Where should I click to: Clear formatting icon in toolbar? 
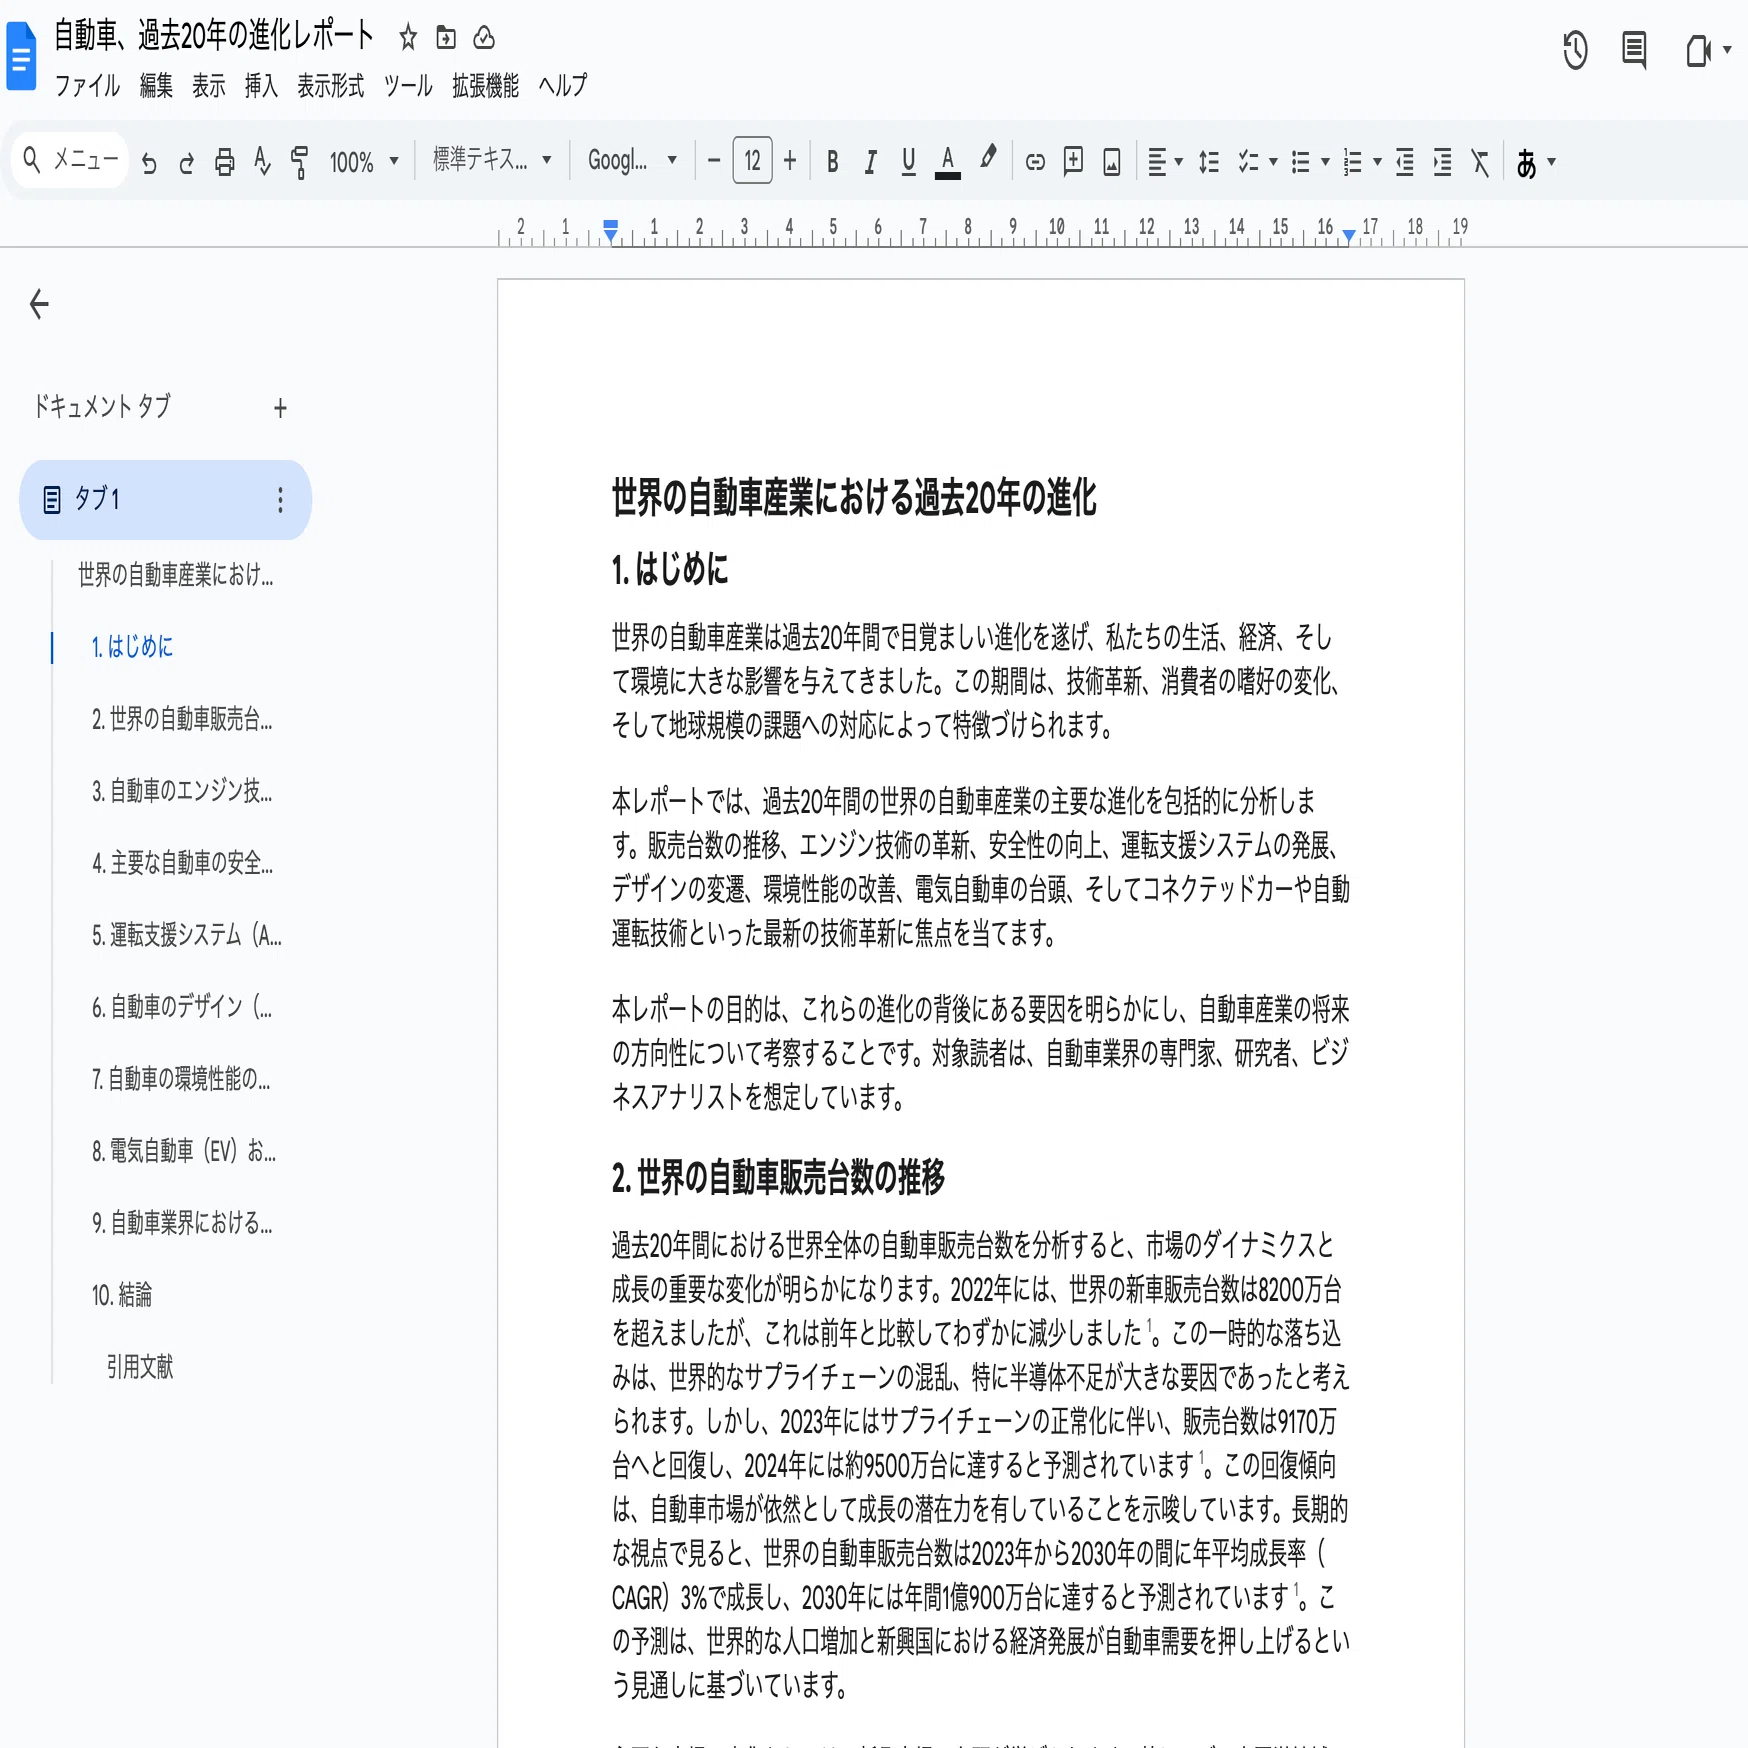coord(1480,162)
